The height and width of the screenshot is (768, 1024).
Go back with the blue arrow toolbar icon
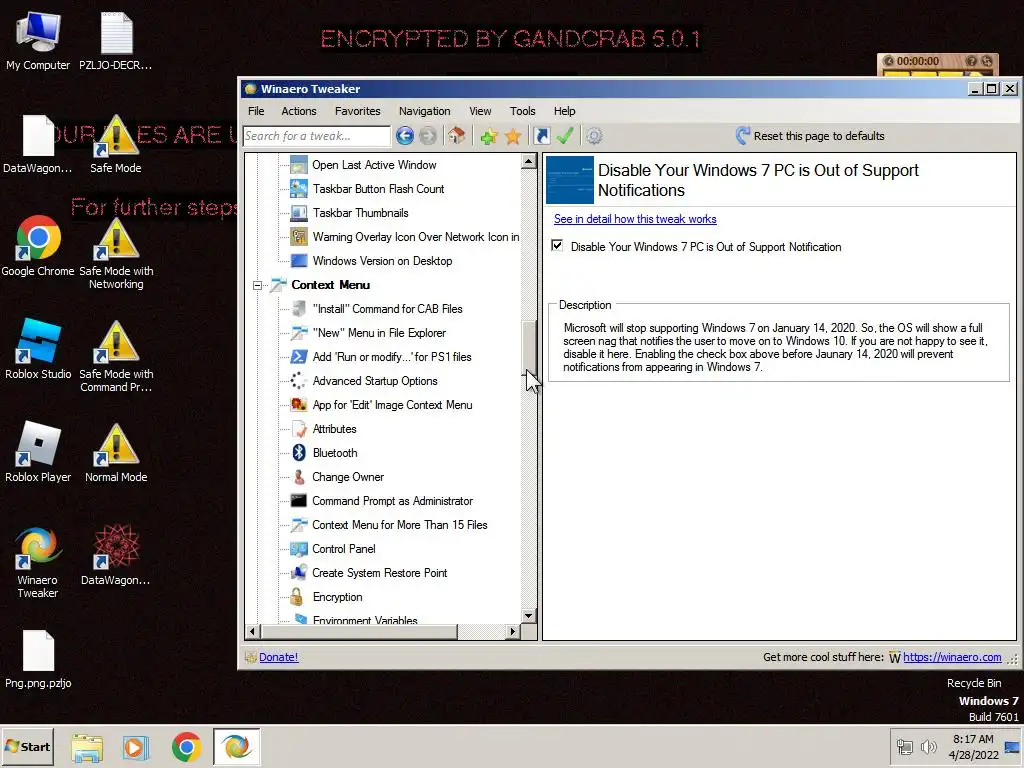coord(405,136)
